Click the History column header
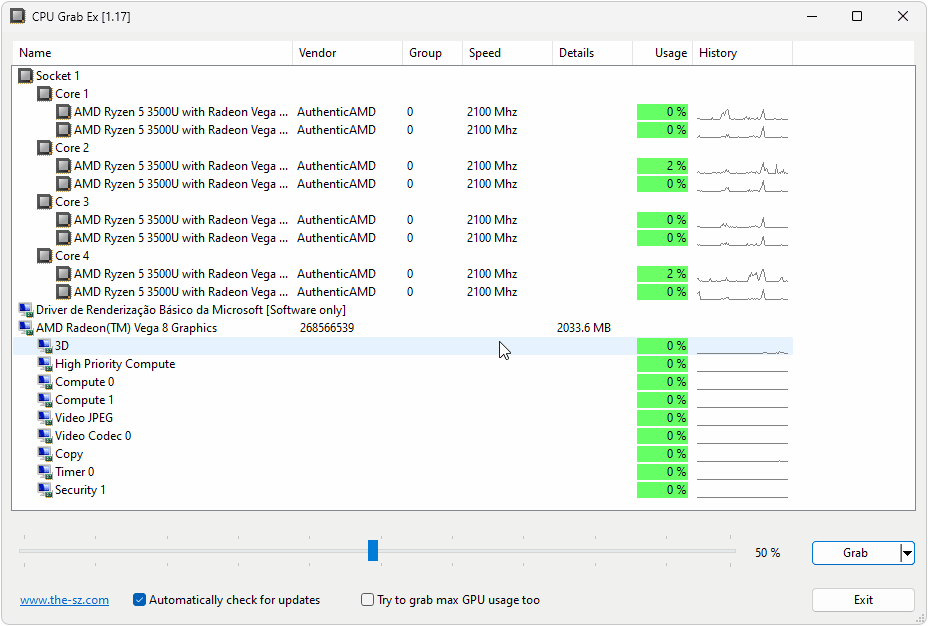 743,53
